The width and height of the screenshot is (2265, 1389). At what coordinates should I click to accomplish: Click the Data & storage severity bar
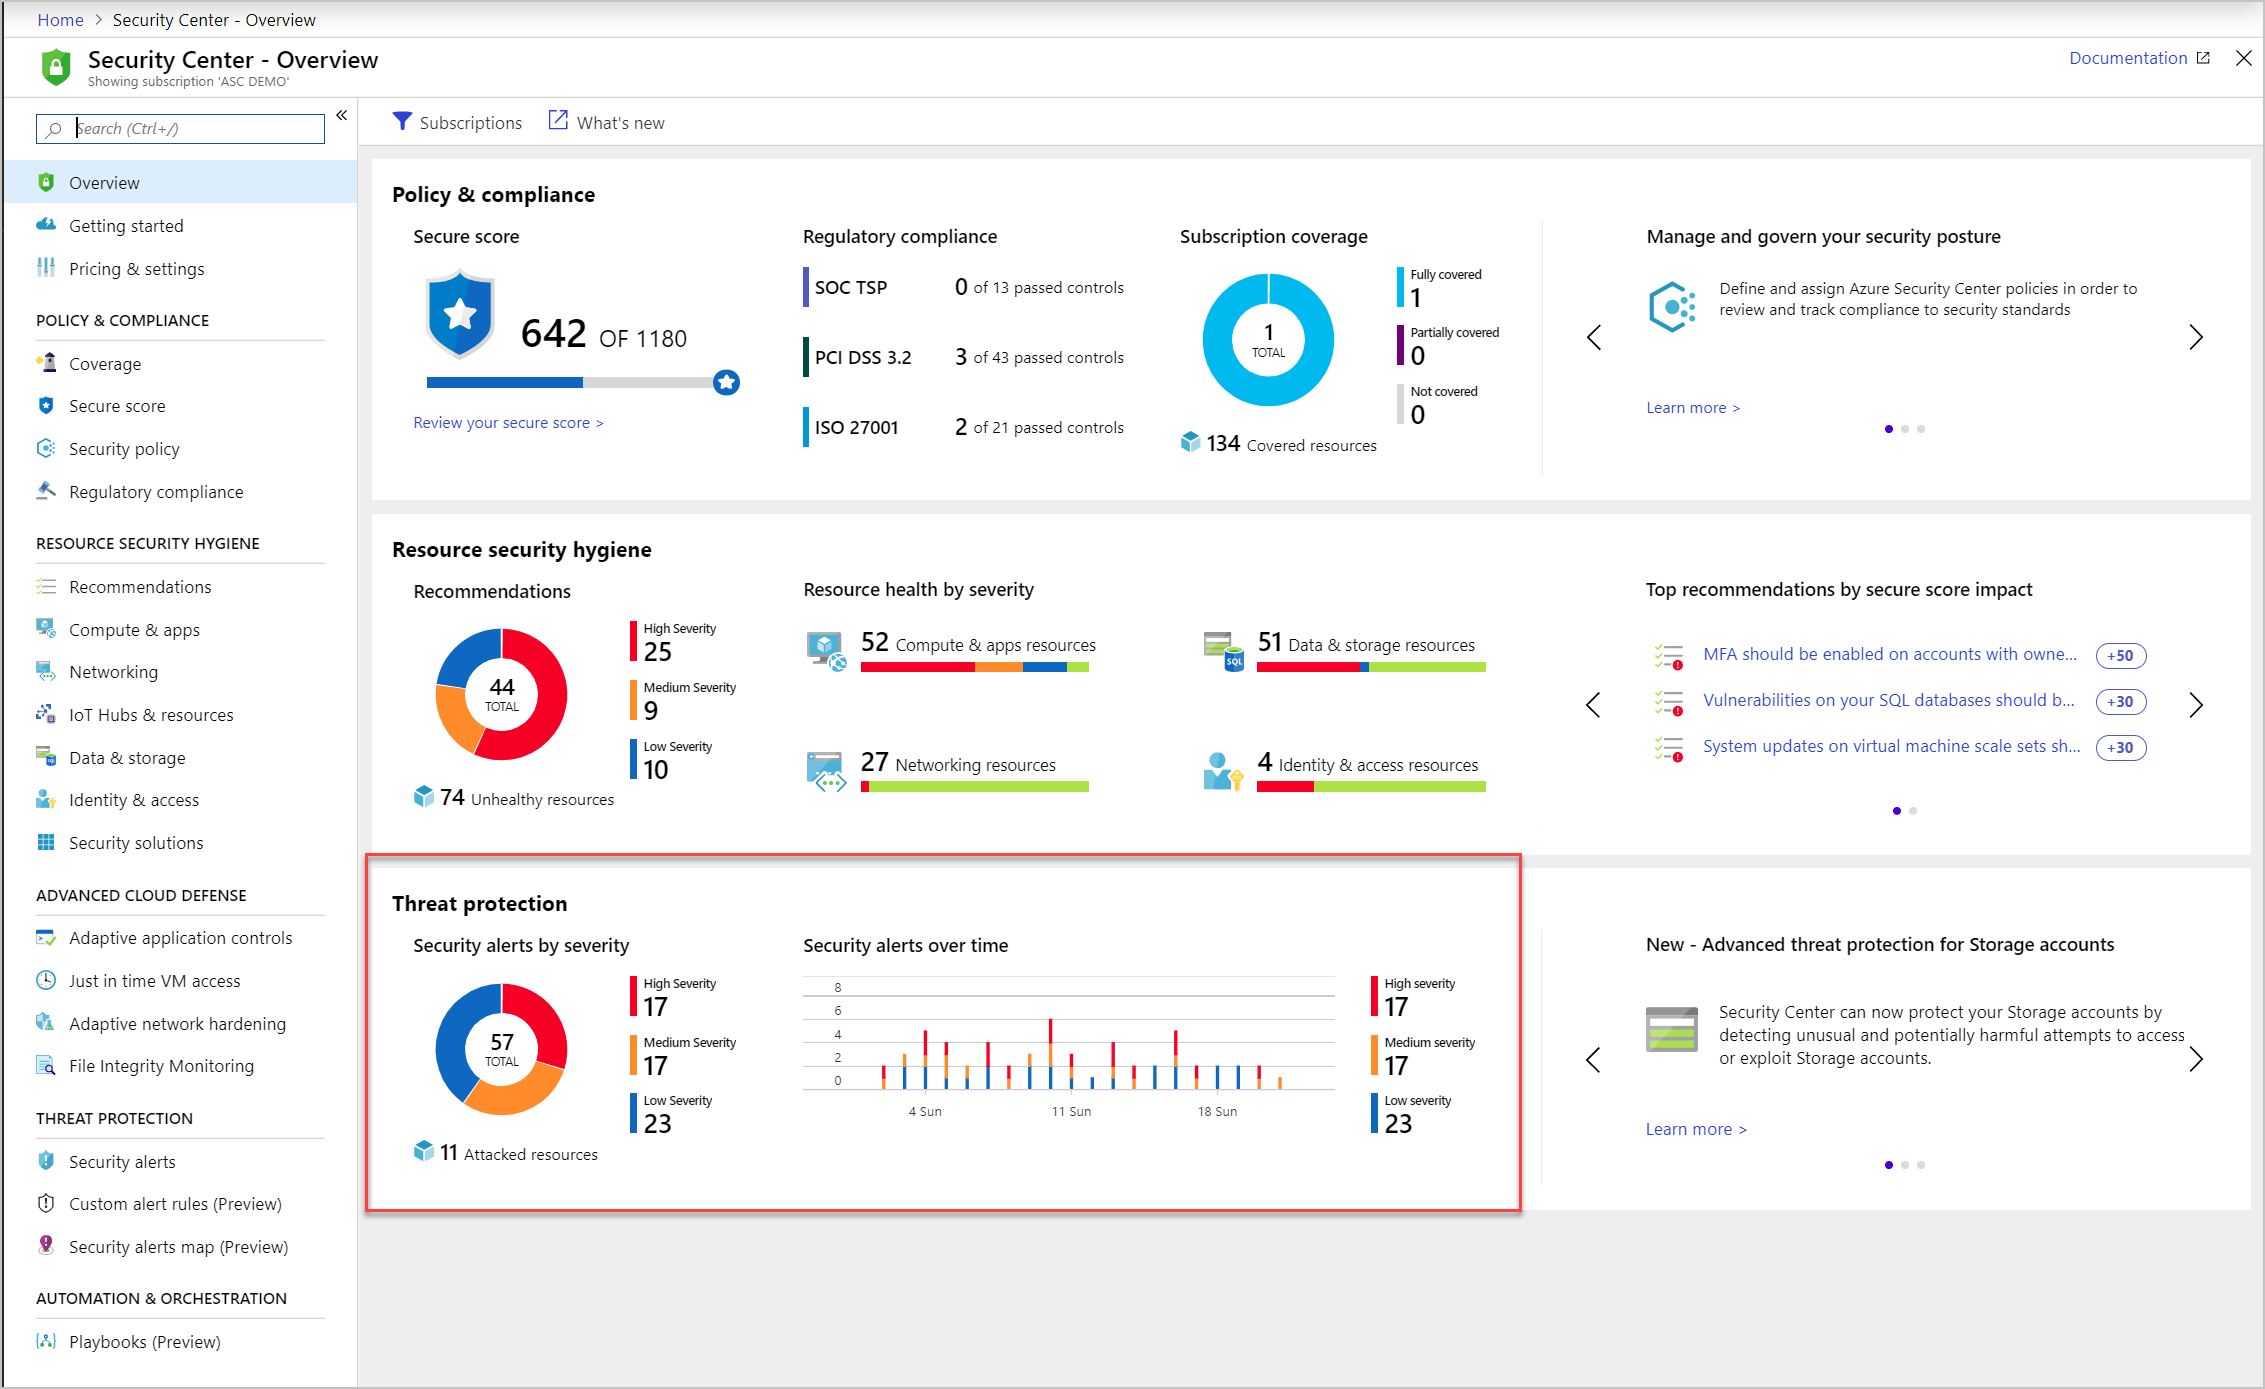click(1371, 668)
